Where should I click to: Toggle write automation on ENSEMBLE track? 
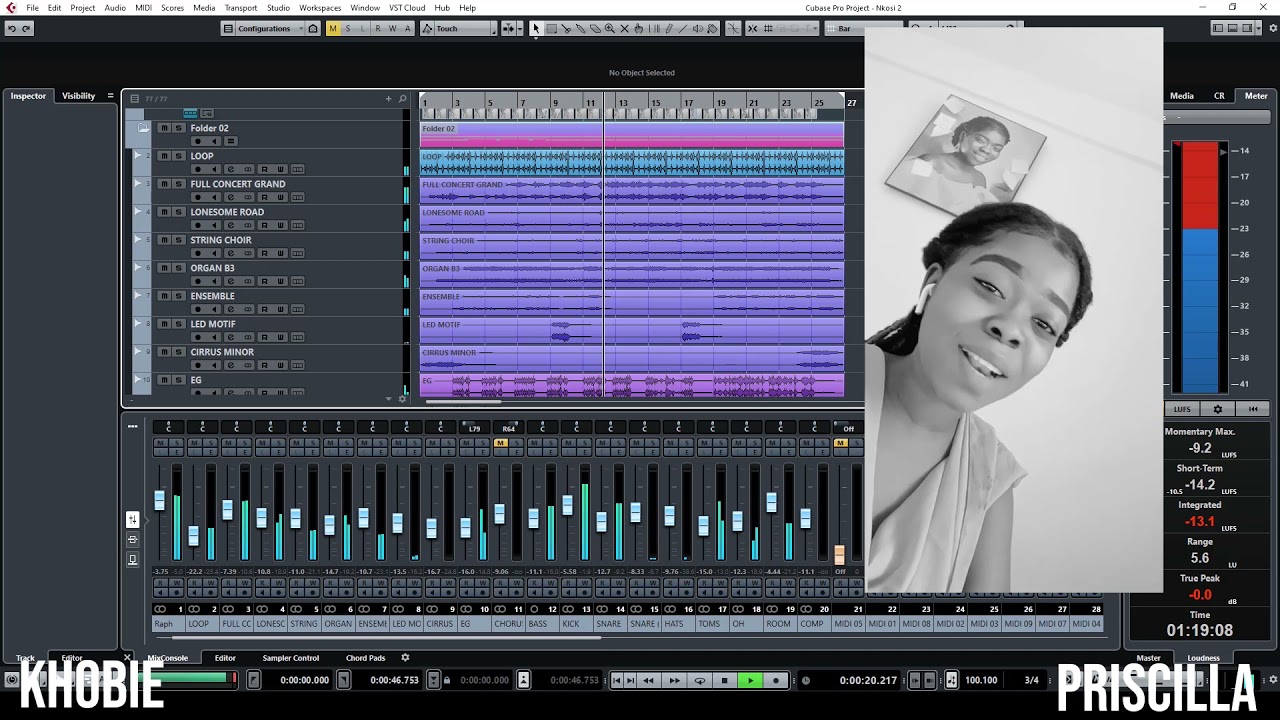(281, 309)
